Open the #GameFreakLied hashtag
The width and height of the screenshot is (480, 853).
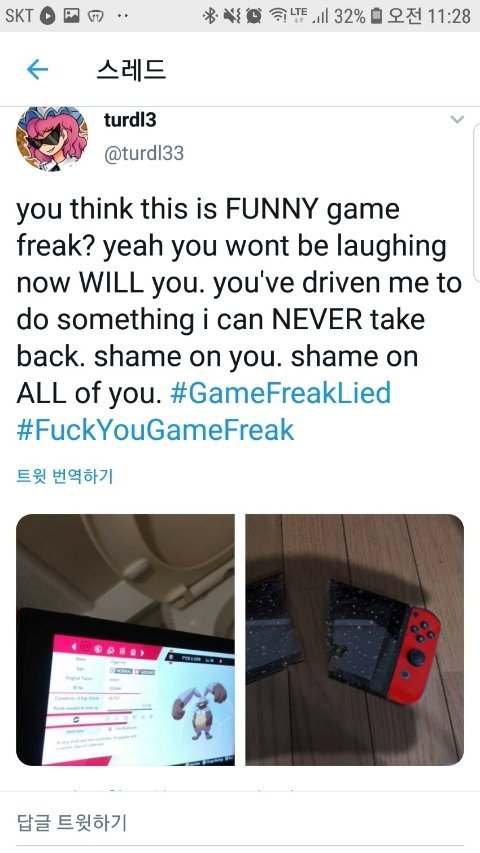coord(281,392)
